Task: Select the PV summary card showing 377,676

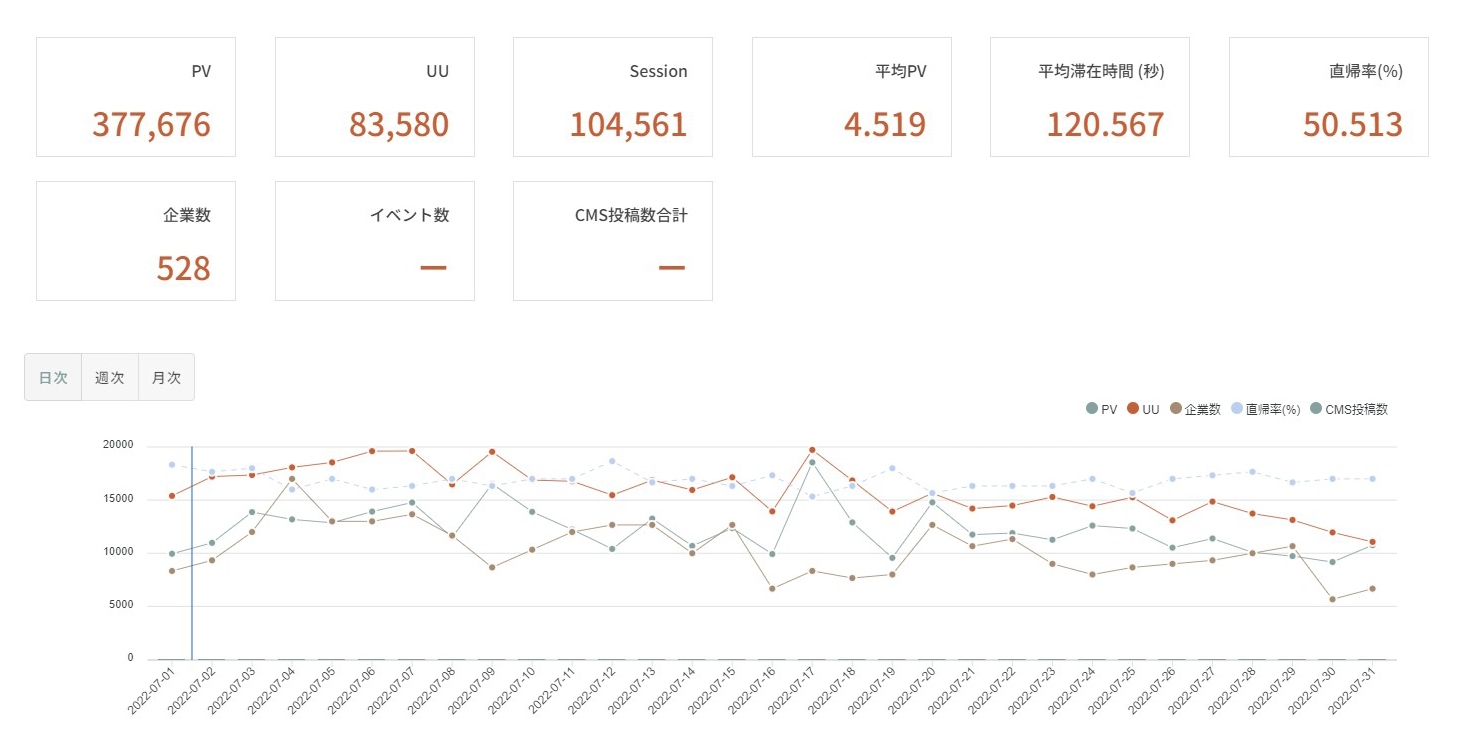Action: pos(136,97)
